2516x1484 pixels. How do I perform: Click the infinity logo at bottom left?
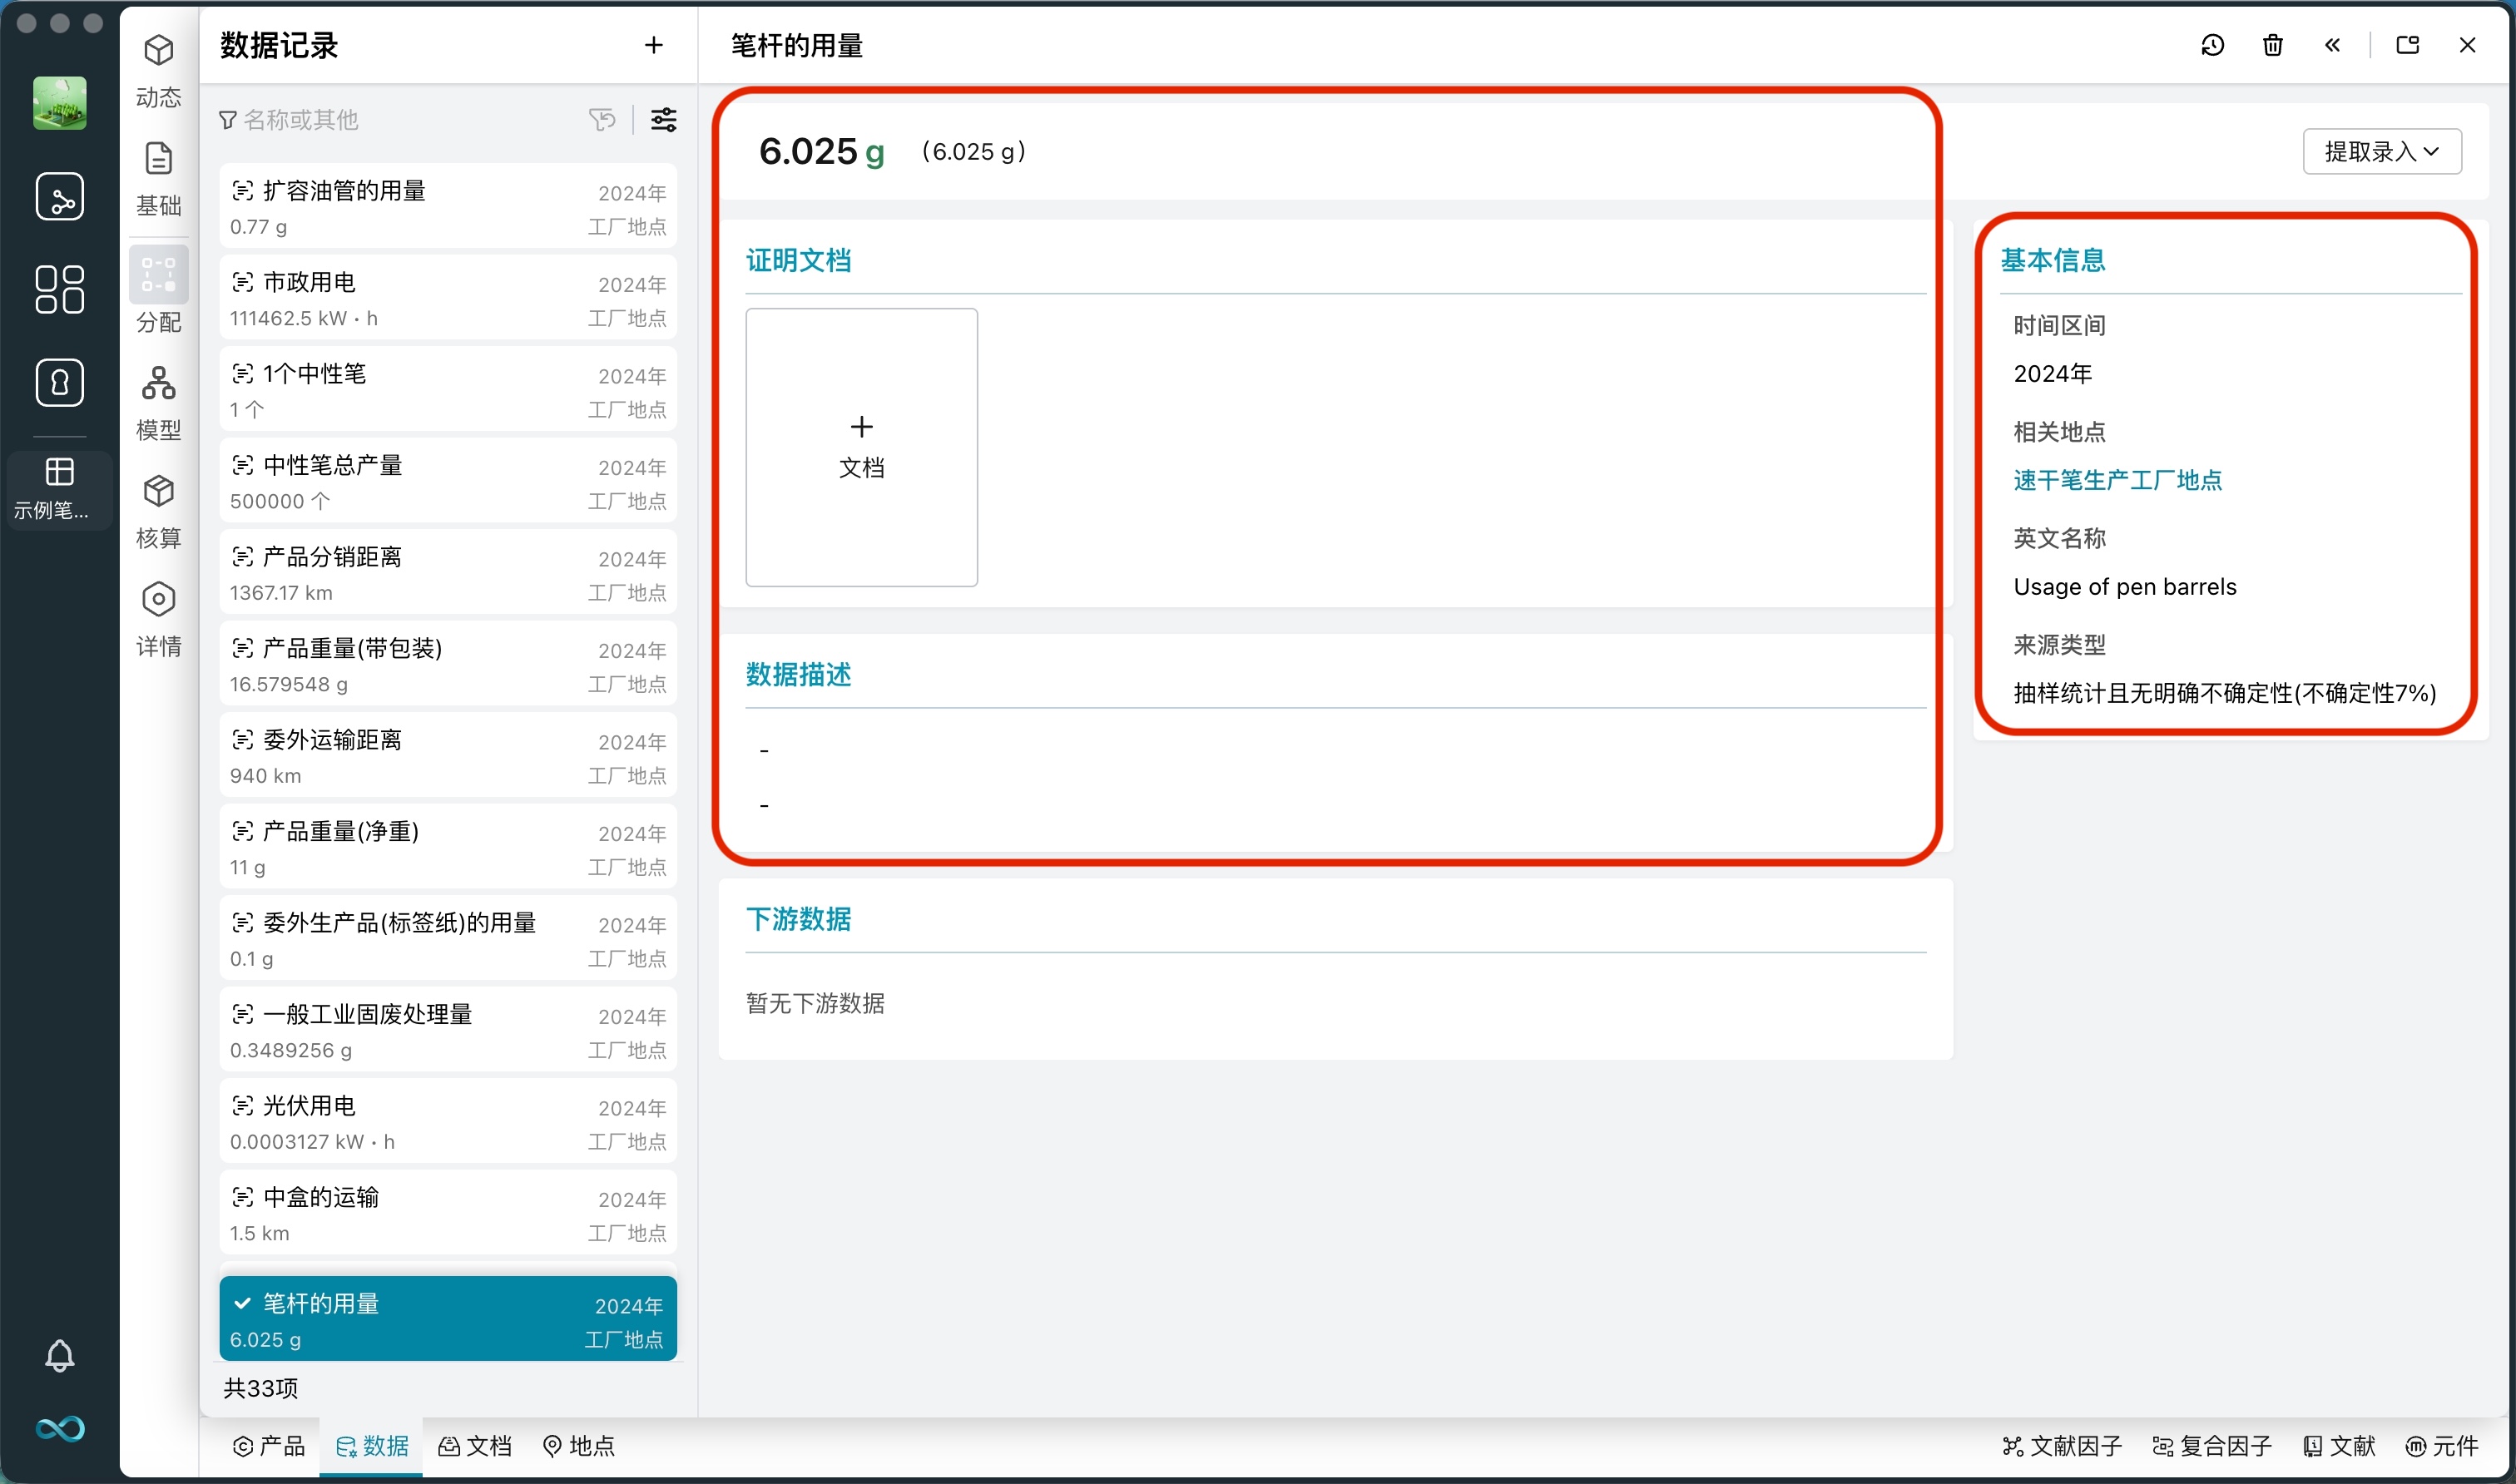click(60, 1429)
